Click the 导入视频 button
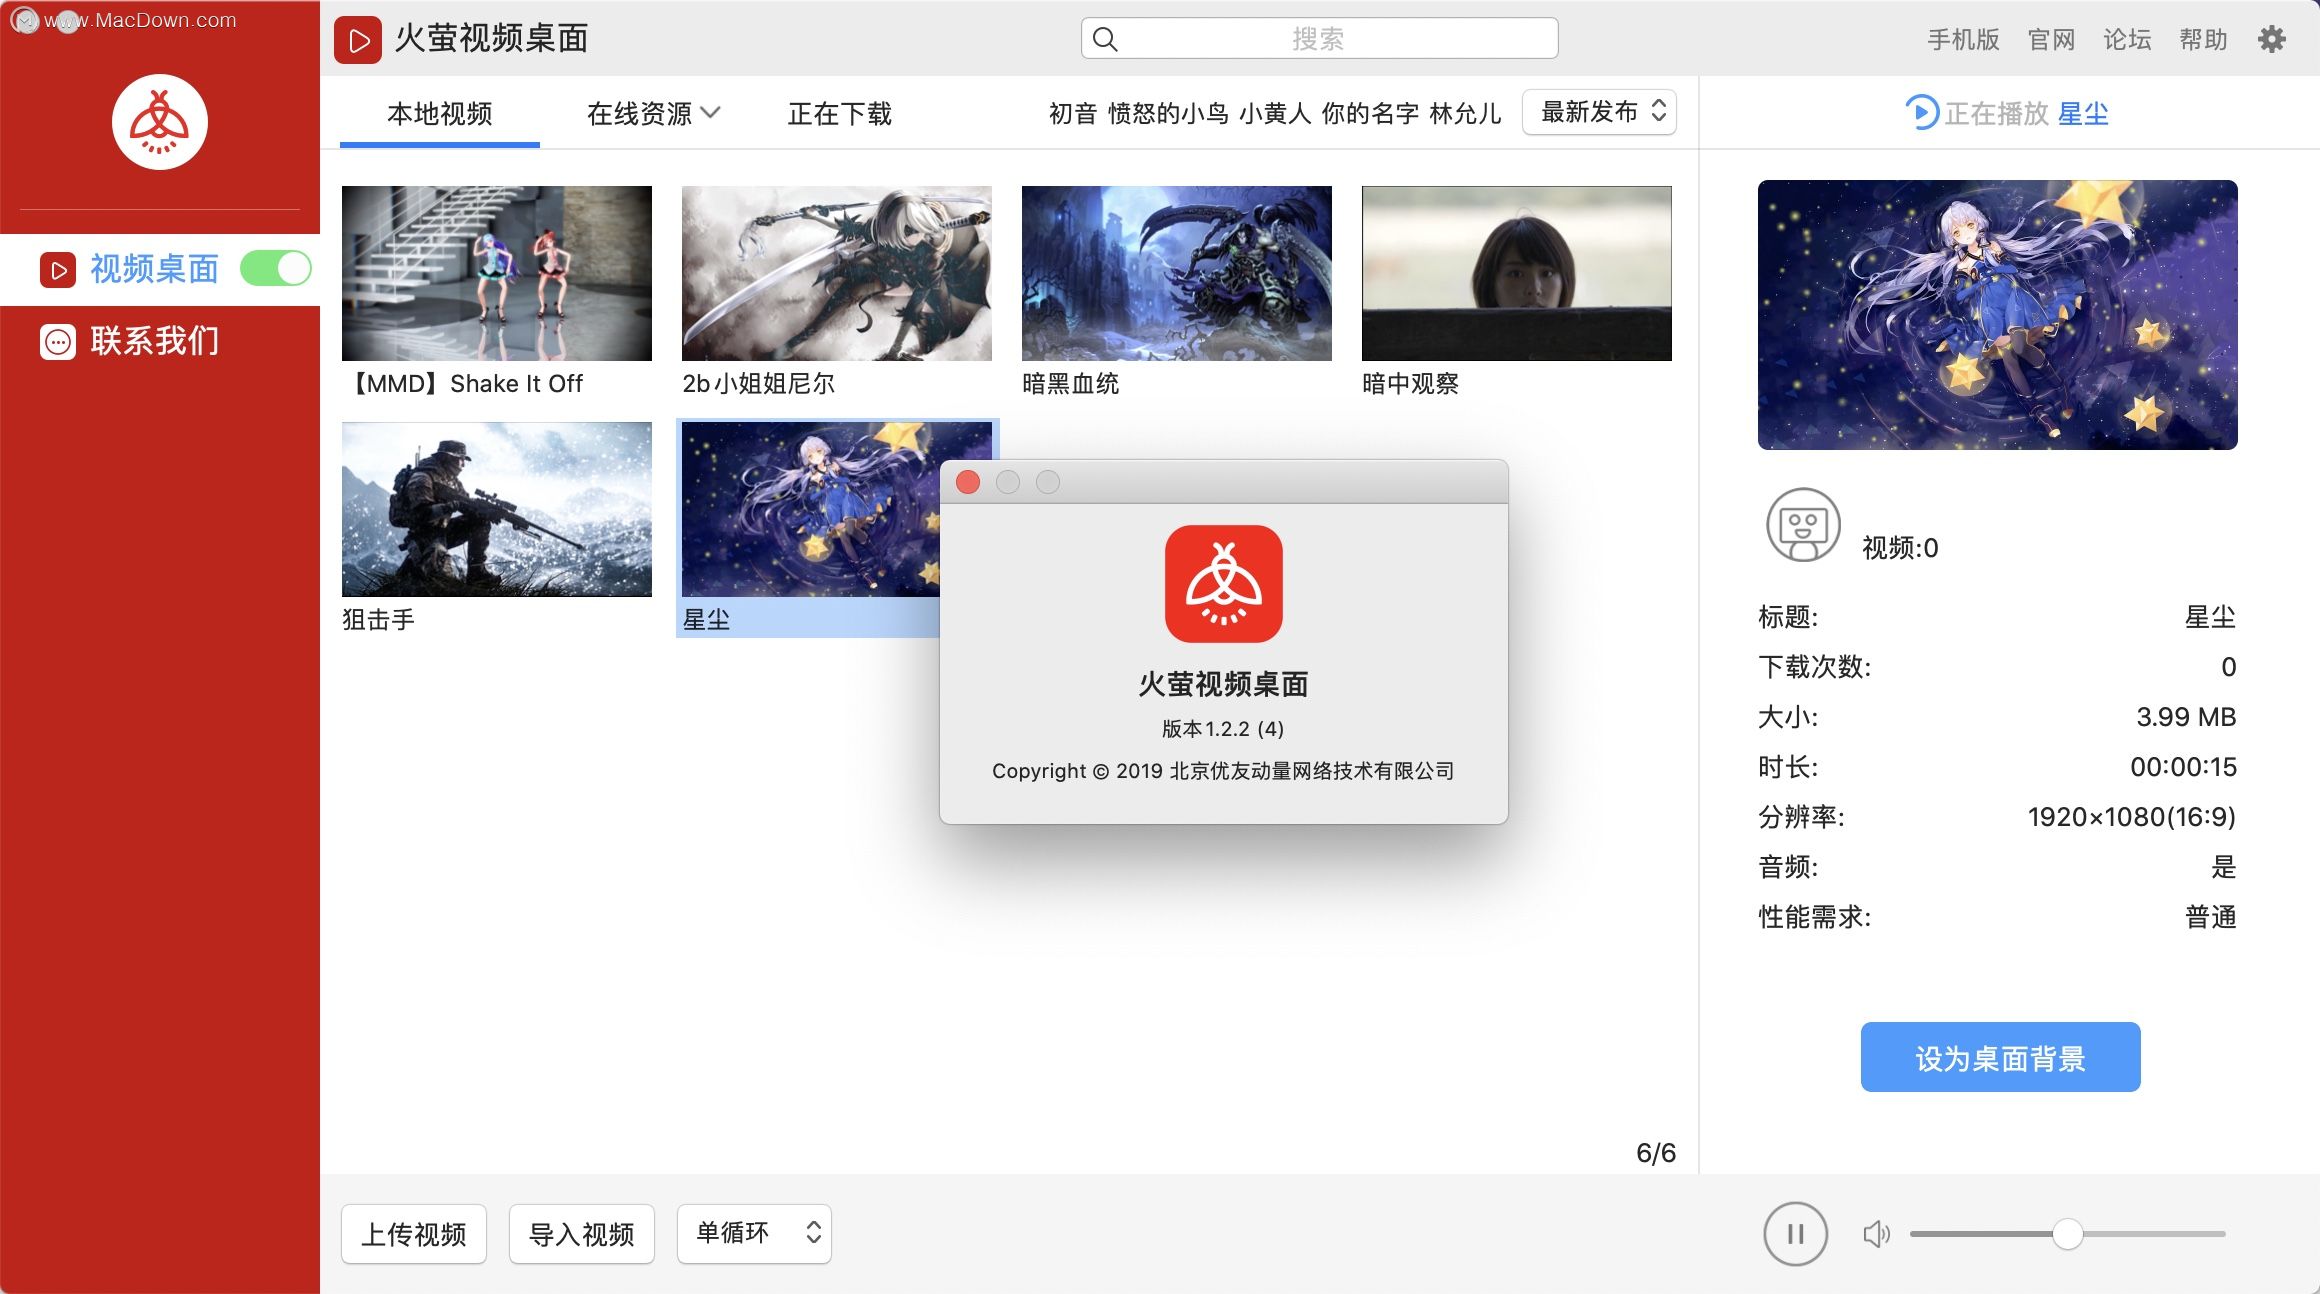The height and width of the screenshot is (1294, 2320). point(582,1234)
